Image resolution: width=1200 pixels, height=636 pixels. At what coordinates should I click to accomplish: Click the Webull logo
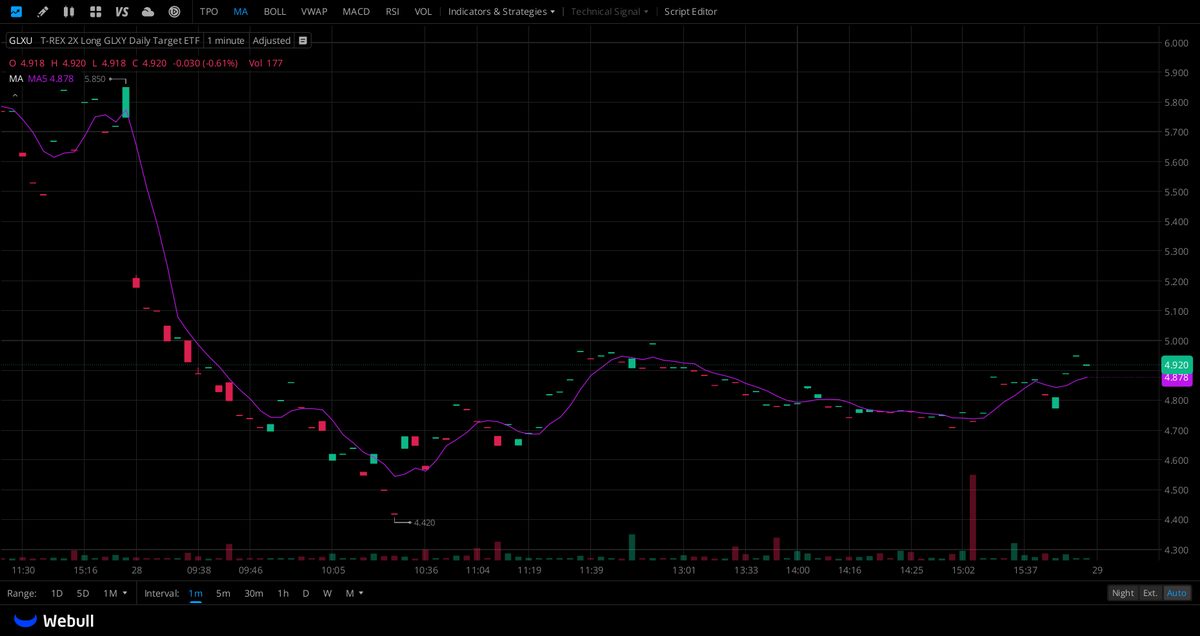click(54, 621)
